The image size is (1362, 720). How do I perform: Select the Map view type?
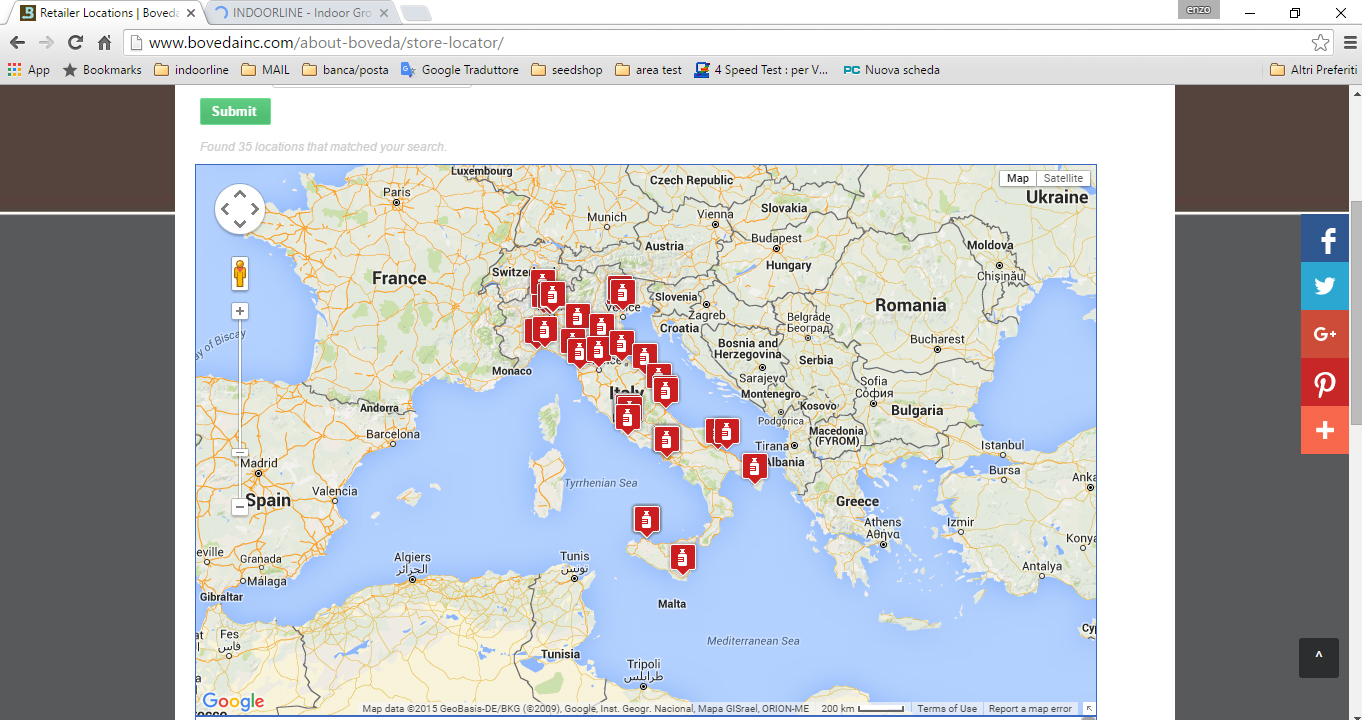click(x=1017, y=178)
